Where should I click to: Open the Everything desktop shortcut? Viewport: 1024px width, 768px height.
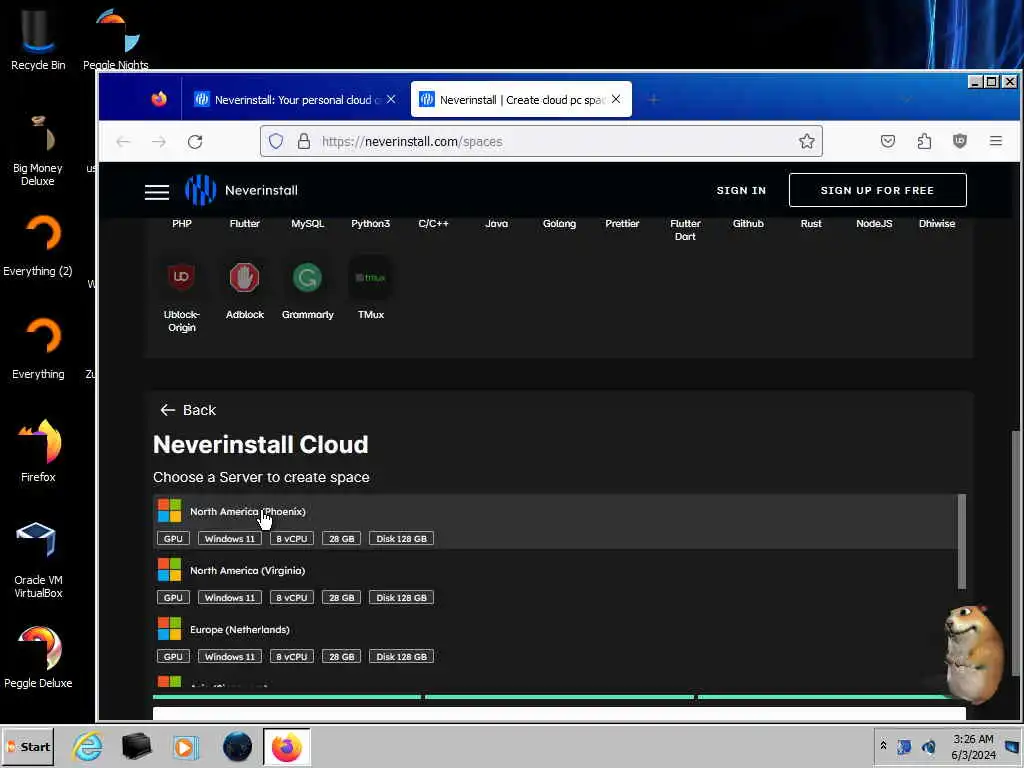38,348
